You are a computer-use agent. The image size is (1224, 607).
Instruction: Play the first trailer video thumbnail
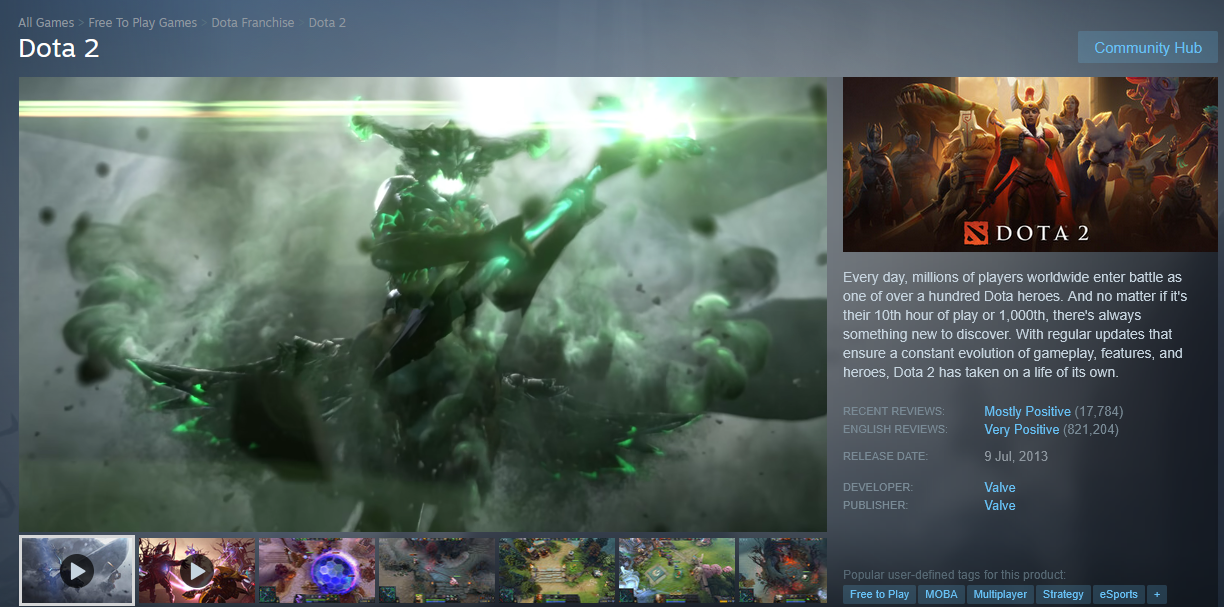point(77,570)
